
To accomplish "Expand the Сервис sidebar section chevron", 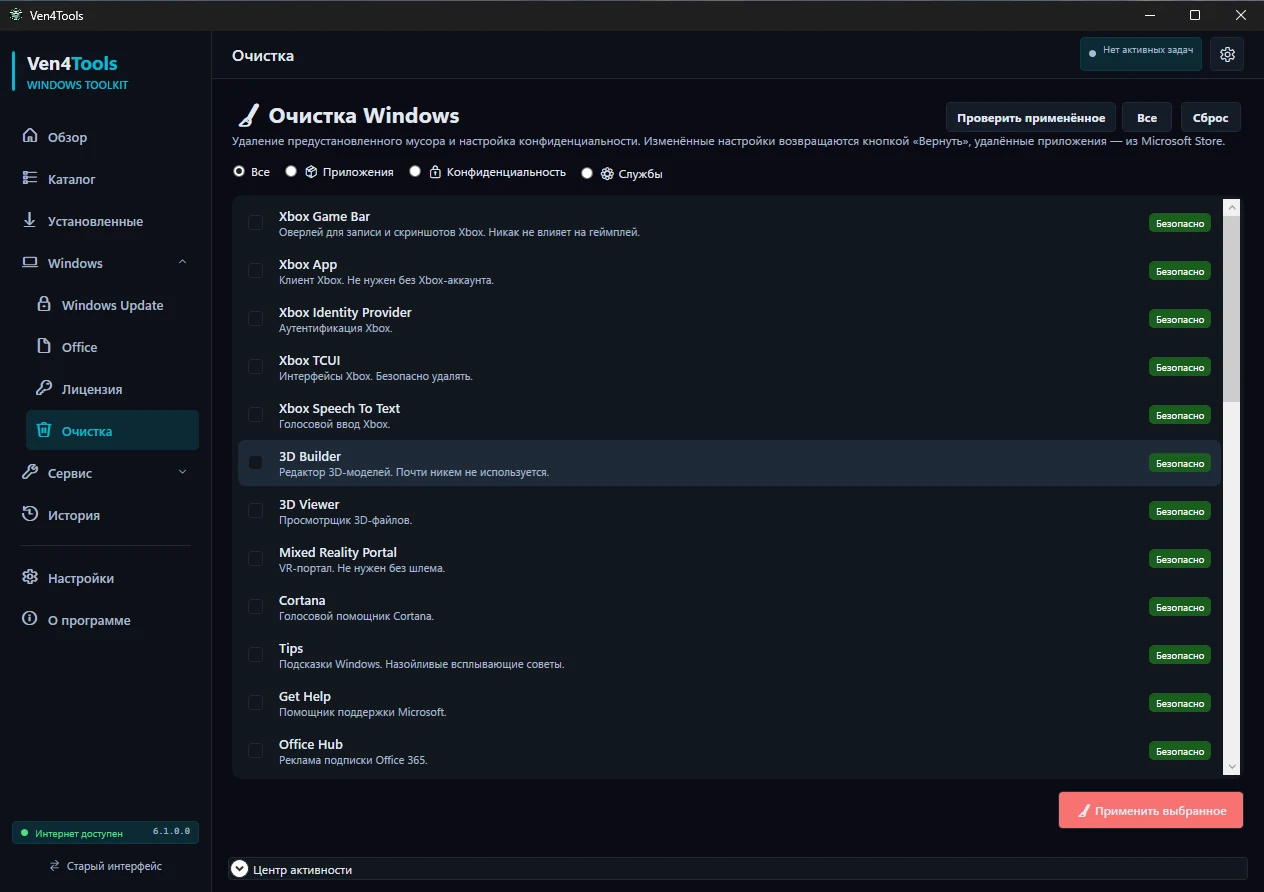I will pos(182,472).
